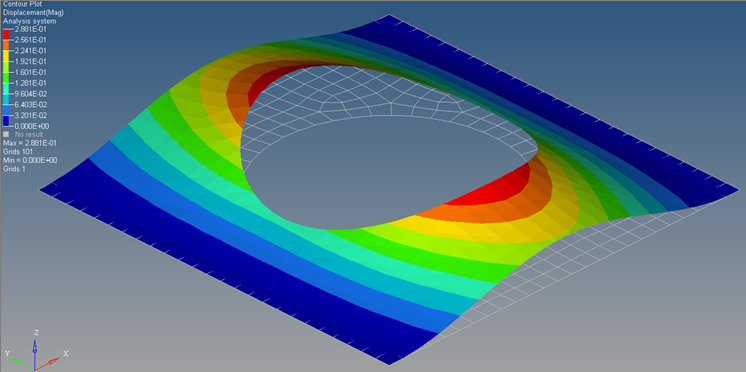The image size is (746, 372).
Task: Click the orange legend color band
Action: coord(6,45)
